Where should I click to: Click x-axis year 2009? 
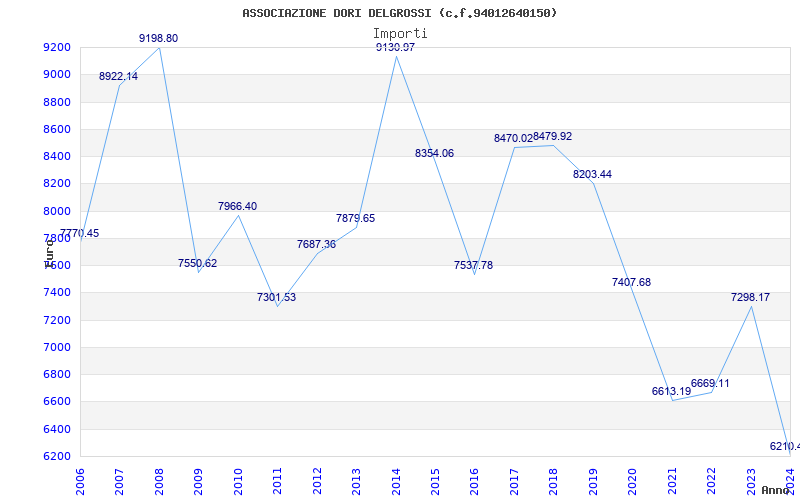pyautogui.click(x=198, y=482)
